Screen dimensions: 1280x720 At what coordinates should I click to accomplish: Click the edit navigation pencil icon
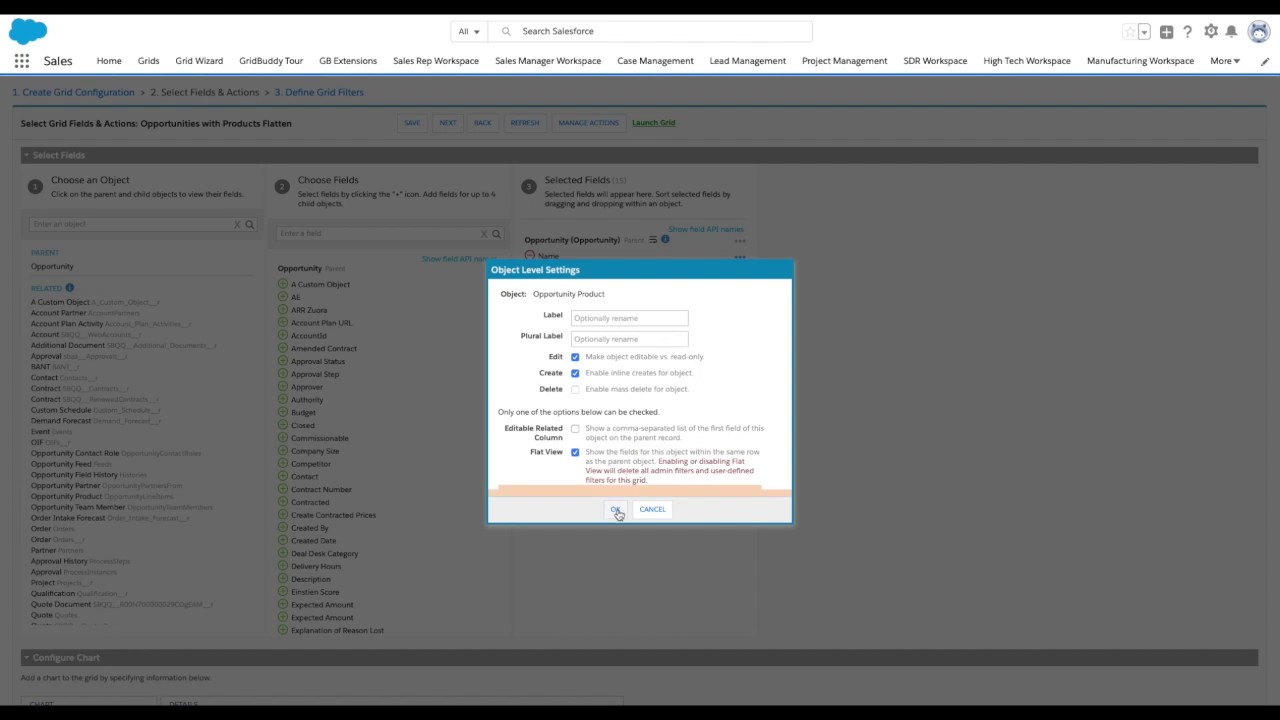[1265, 61]
